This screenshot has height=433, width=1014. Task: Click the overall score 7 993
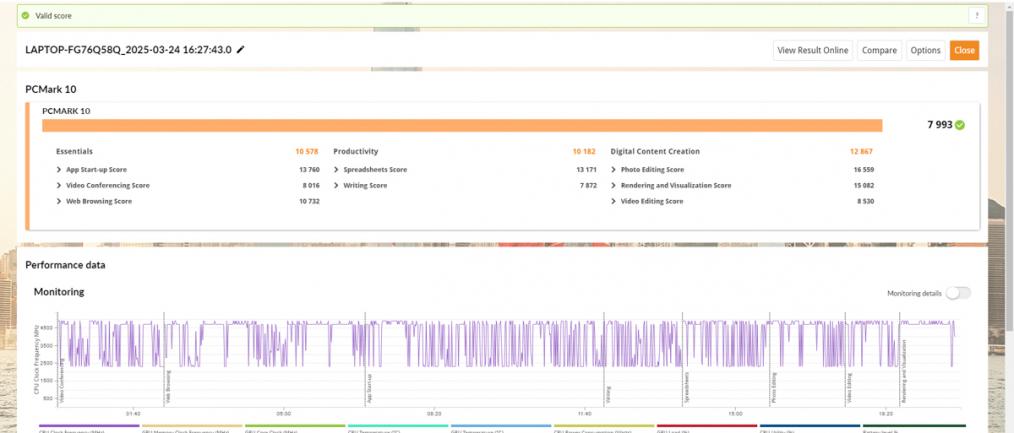coord(940,125)
